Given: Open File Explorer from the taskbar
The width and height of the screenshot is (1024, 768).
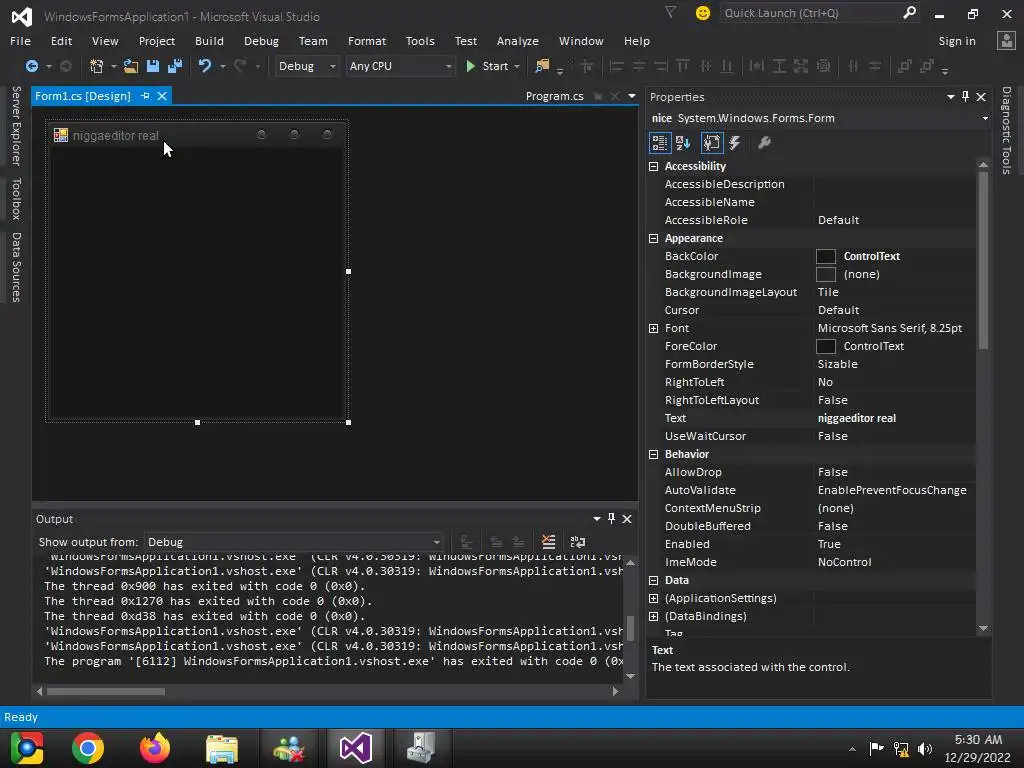Looking at the screenshot, I should [x=222, y=748].
